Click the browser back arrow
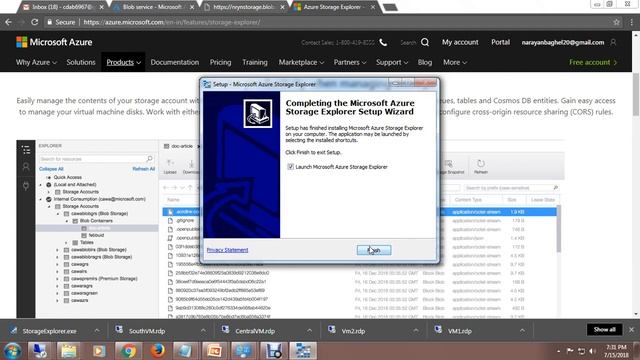 pos(9,22)
